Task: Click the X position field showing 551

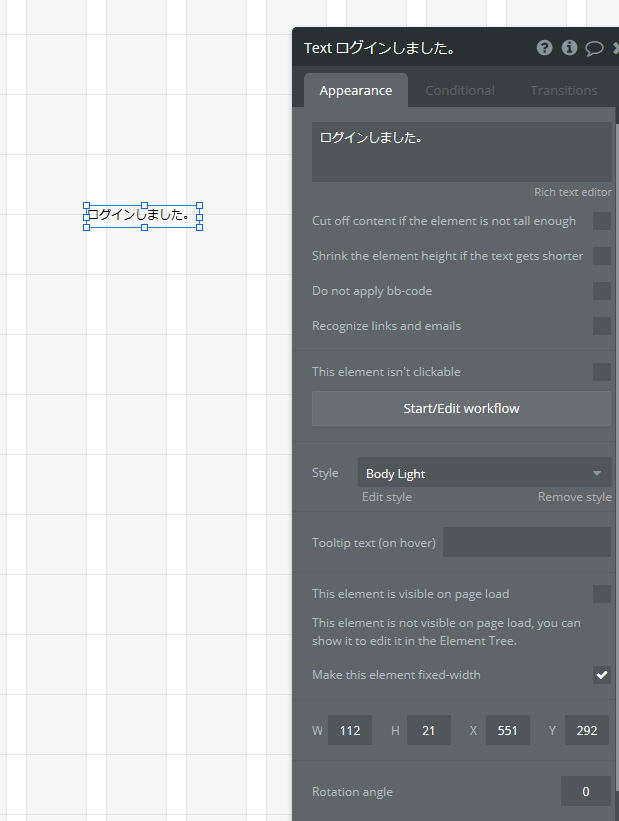Action: pyautogui.click(x=507, y=730)
